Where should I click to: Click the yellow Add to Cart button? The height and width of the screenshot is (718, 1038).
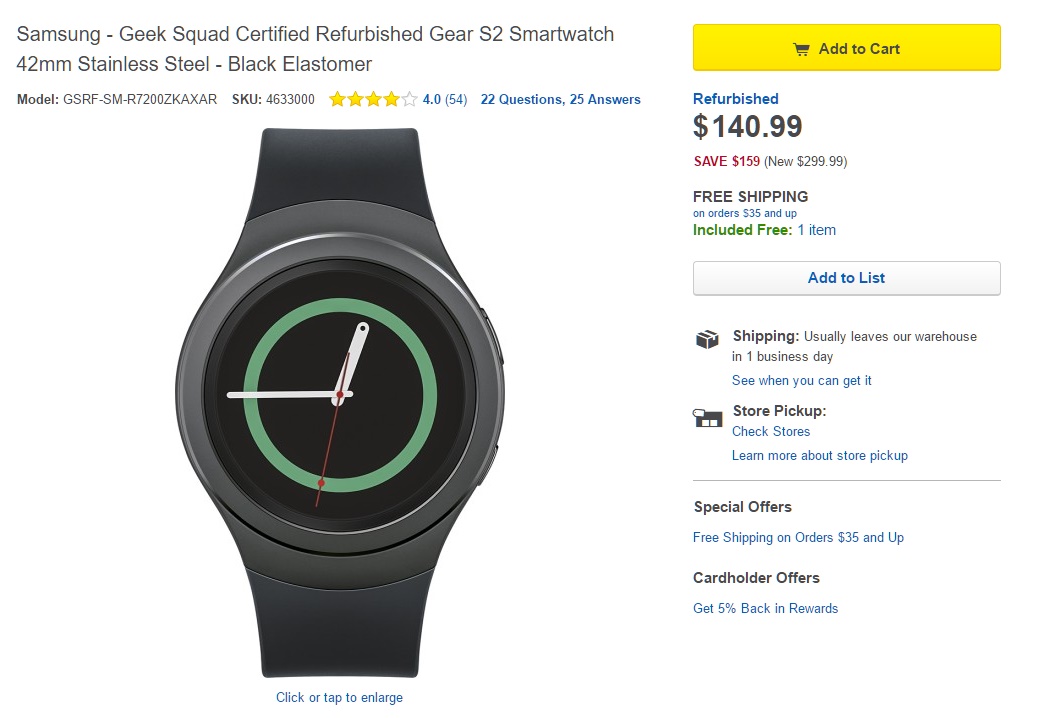(x=846, y=48)
